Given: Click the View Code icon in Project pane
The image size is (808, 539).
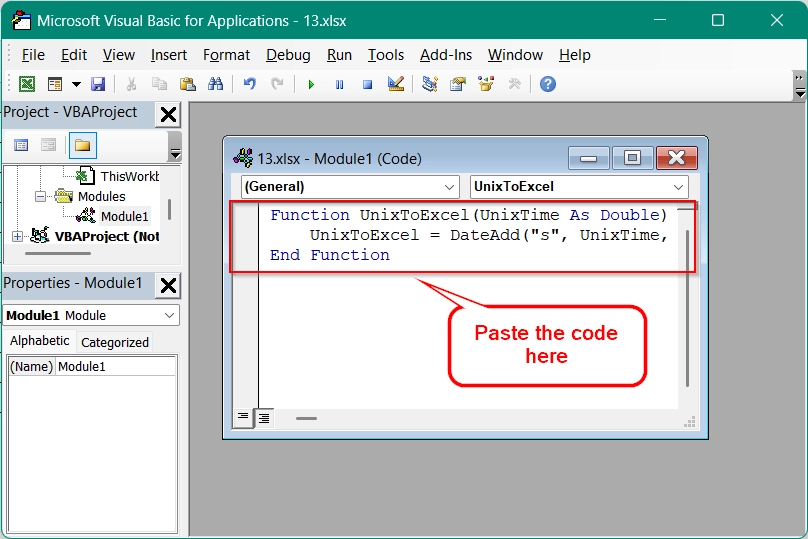Looking at the screenshot, I should coord(21,145).
